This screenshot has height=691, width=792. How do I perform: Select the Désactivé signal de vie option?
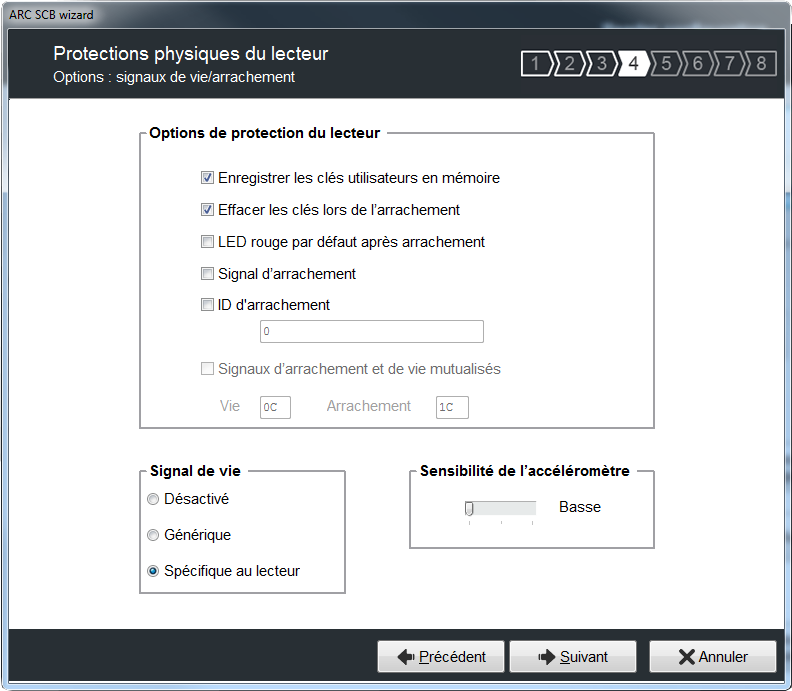coord(153,499)
